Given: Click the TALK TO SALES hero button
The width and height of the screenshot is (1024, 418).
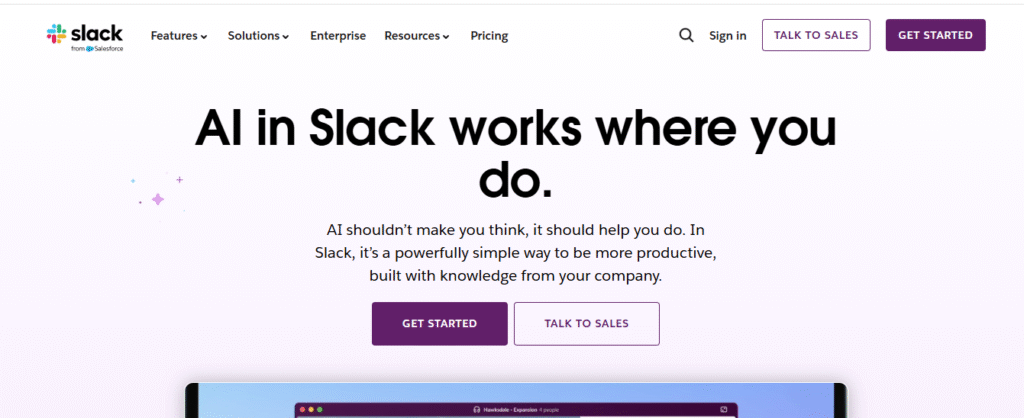Looking at the screenshot, I should click(586, 323).
